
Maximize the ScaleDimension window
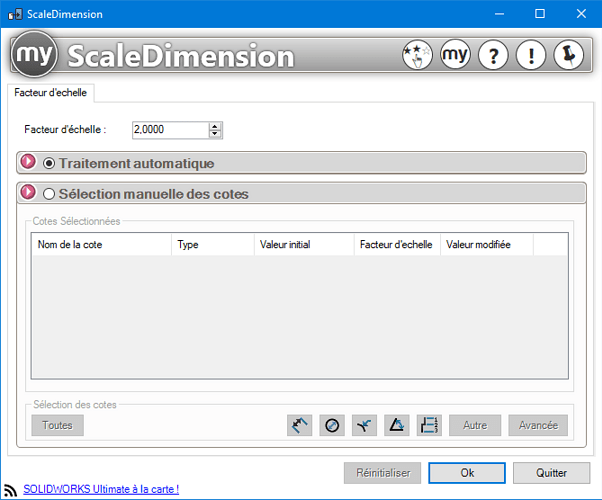[x=540, y=14]
